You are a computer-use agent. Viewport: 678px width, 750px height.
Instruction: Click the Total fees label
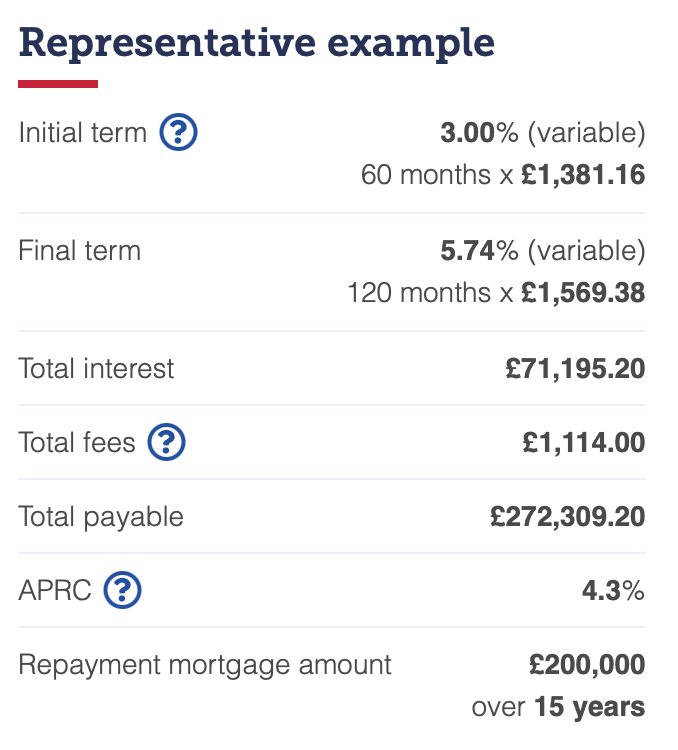[77, 442]
